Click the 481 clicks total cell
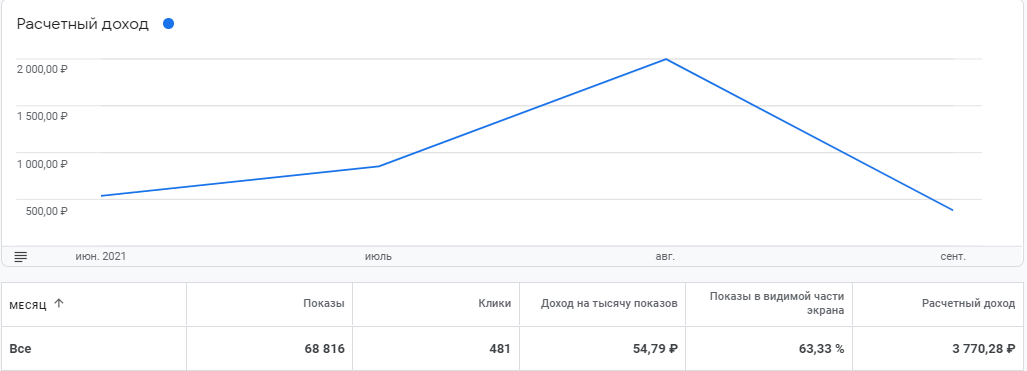The image size is (1027, 371). tap(500, 349)
